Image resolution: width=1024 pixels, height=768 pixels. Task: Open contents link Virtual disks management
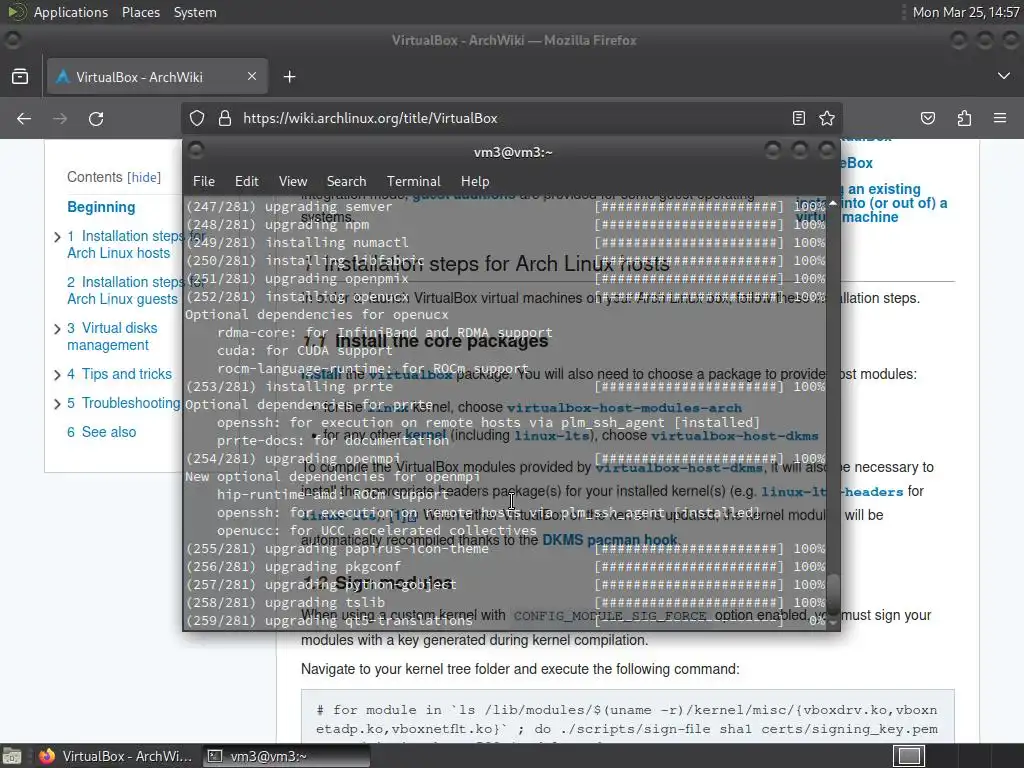click(112, 336)
